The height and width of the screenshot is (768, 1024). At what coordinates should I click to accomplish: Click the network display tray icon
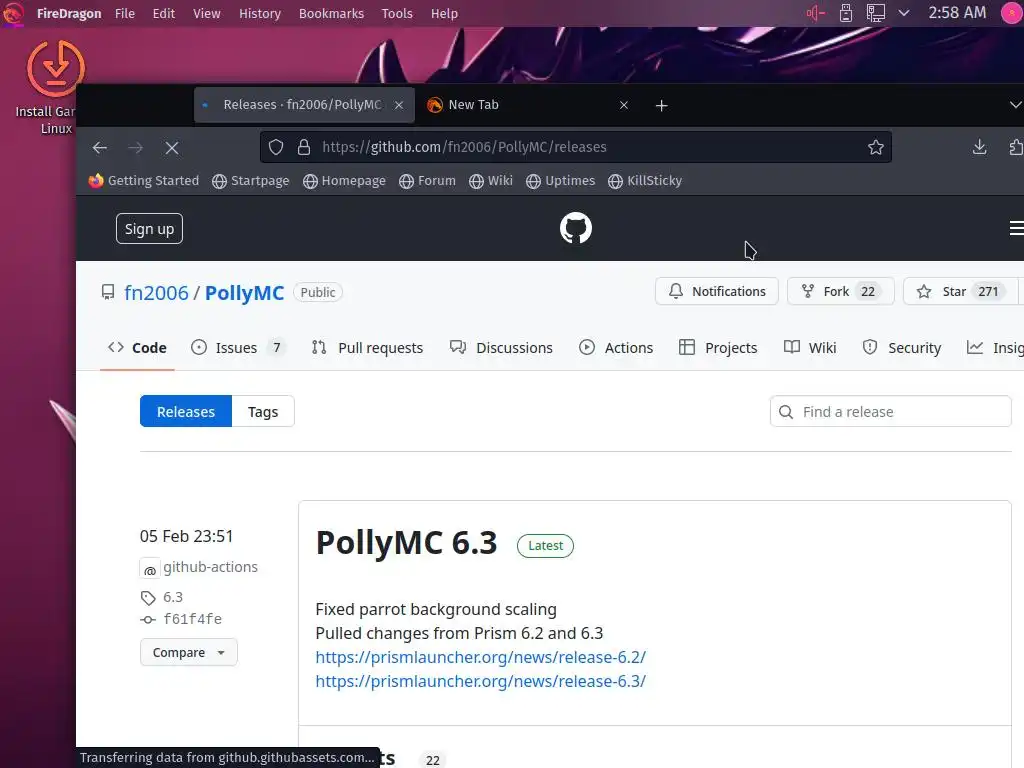tap(875, 13)
